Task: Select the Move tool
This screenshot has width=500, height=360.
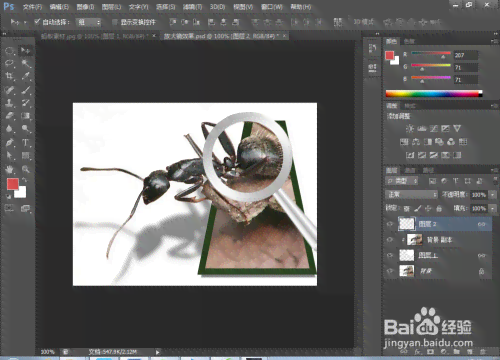Action: coord(25,51)
